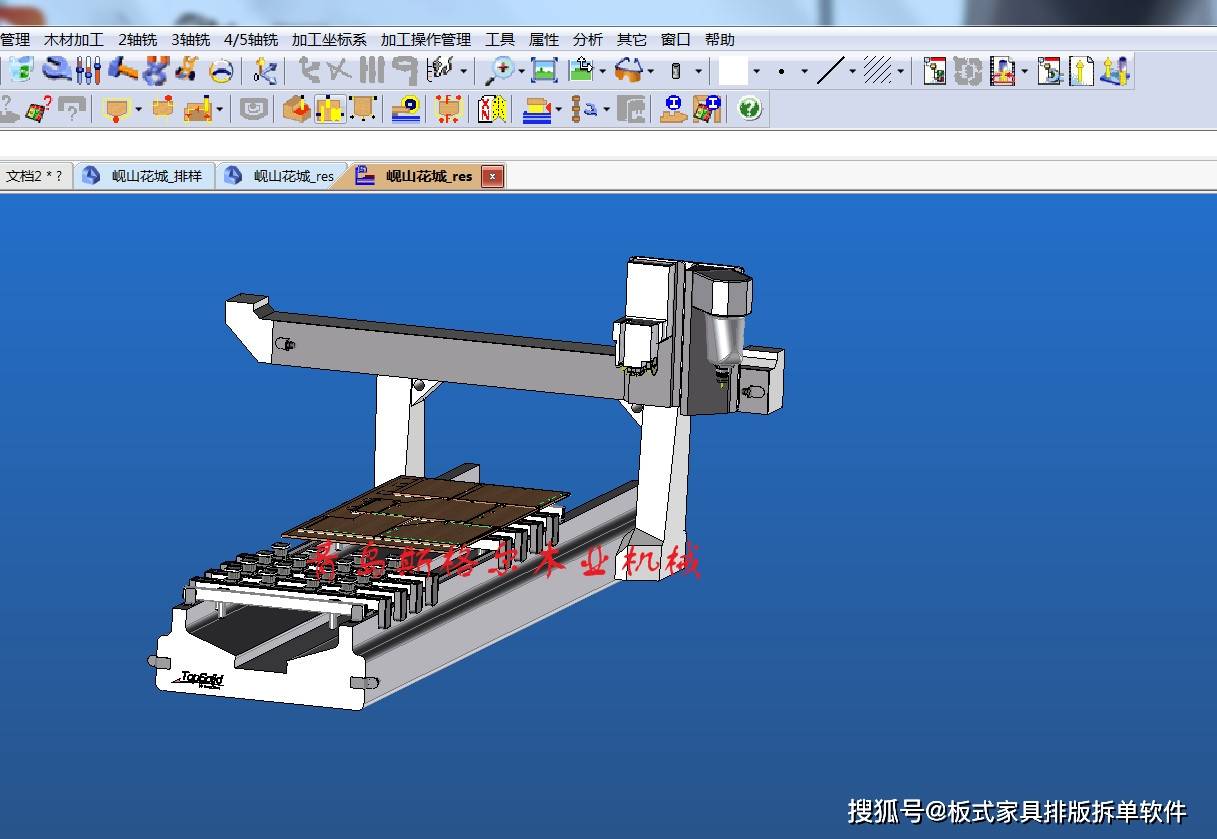Click the tape measure icon
Screen dimensions: 1217x839
click(x=405, y=108)
